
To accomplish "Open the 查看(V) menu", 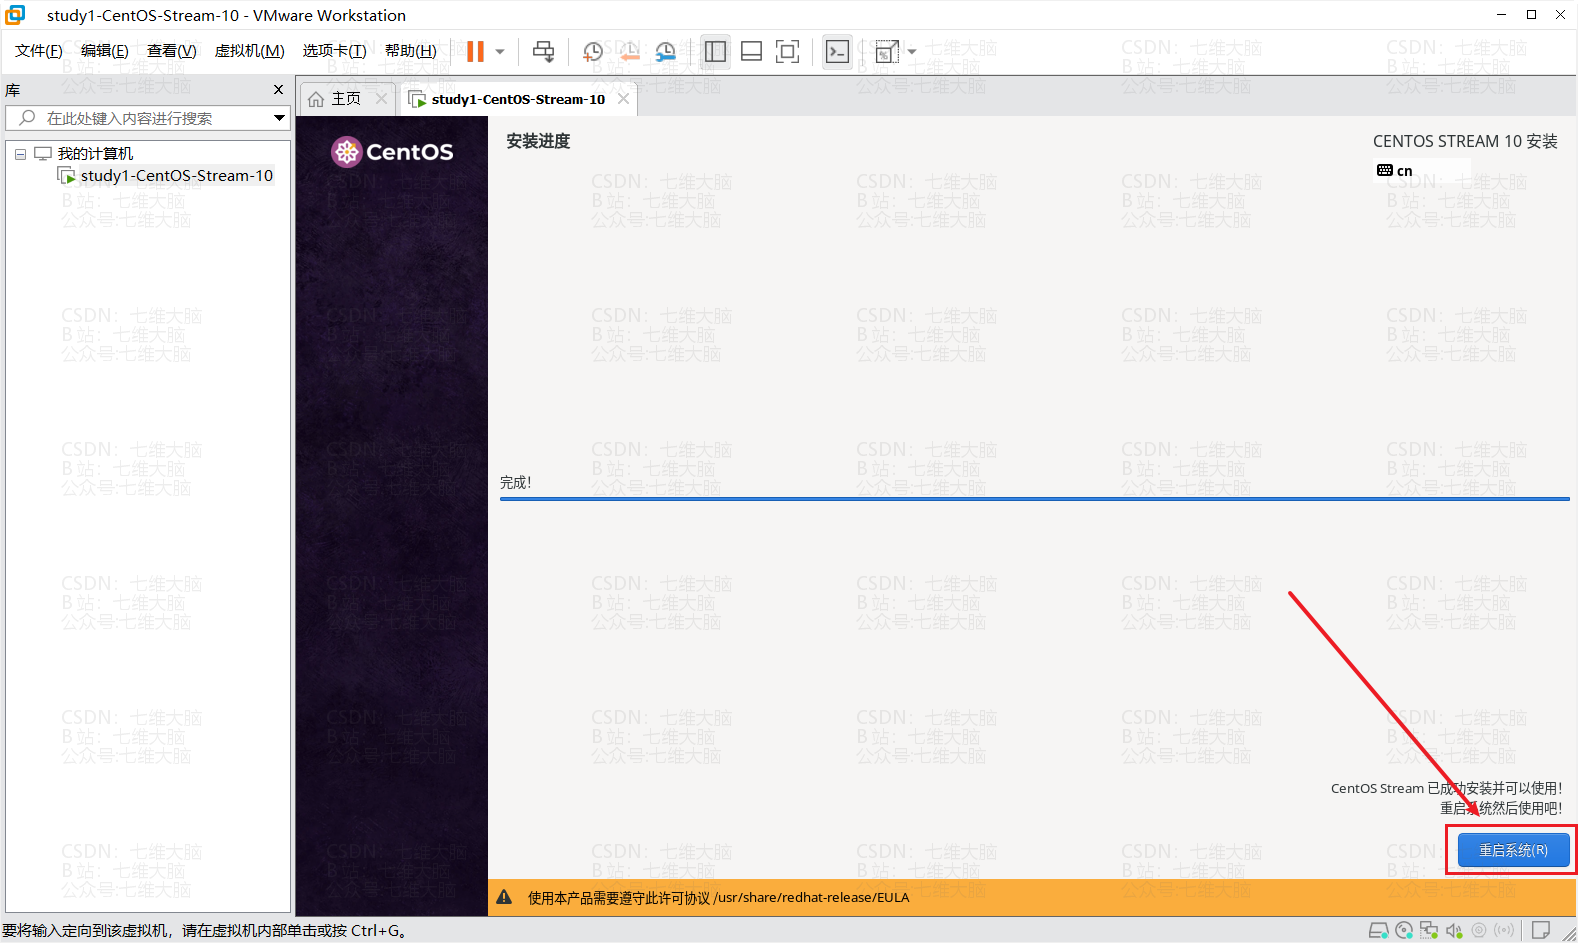I will coord(172,51).
